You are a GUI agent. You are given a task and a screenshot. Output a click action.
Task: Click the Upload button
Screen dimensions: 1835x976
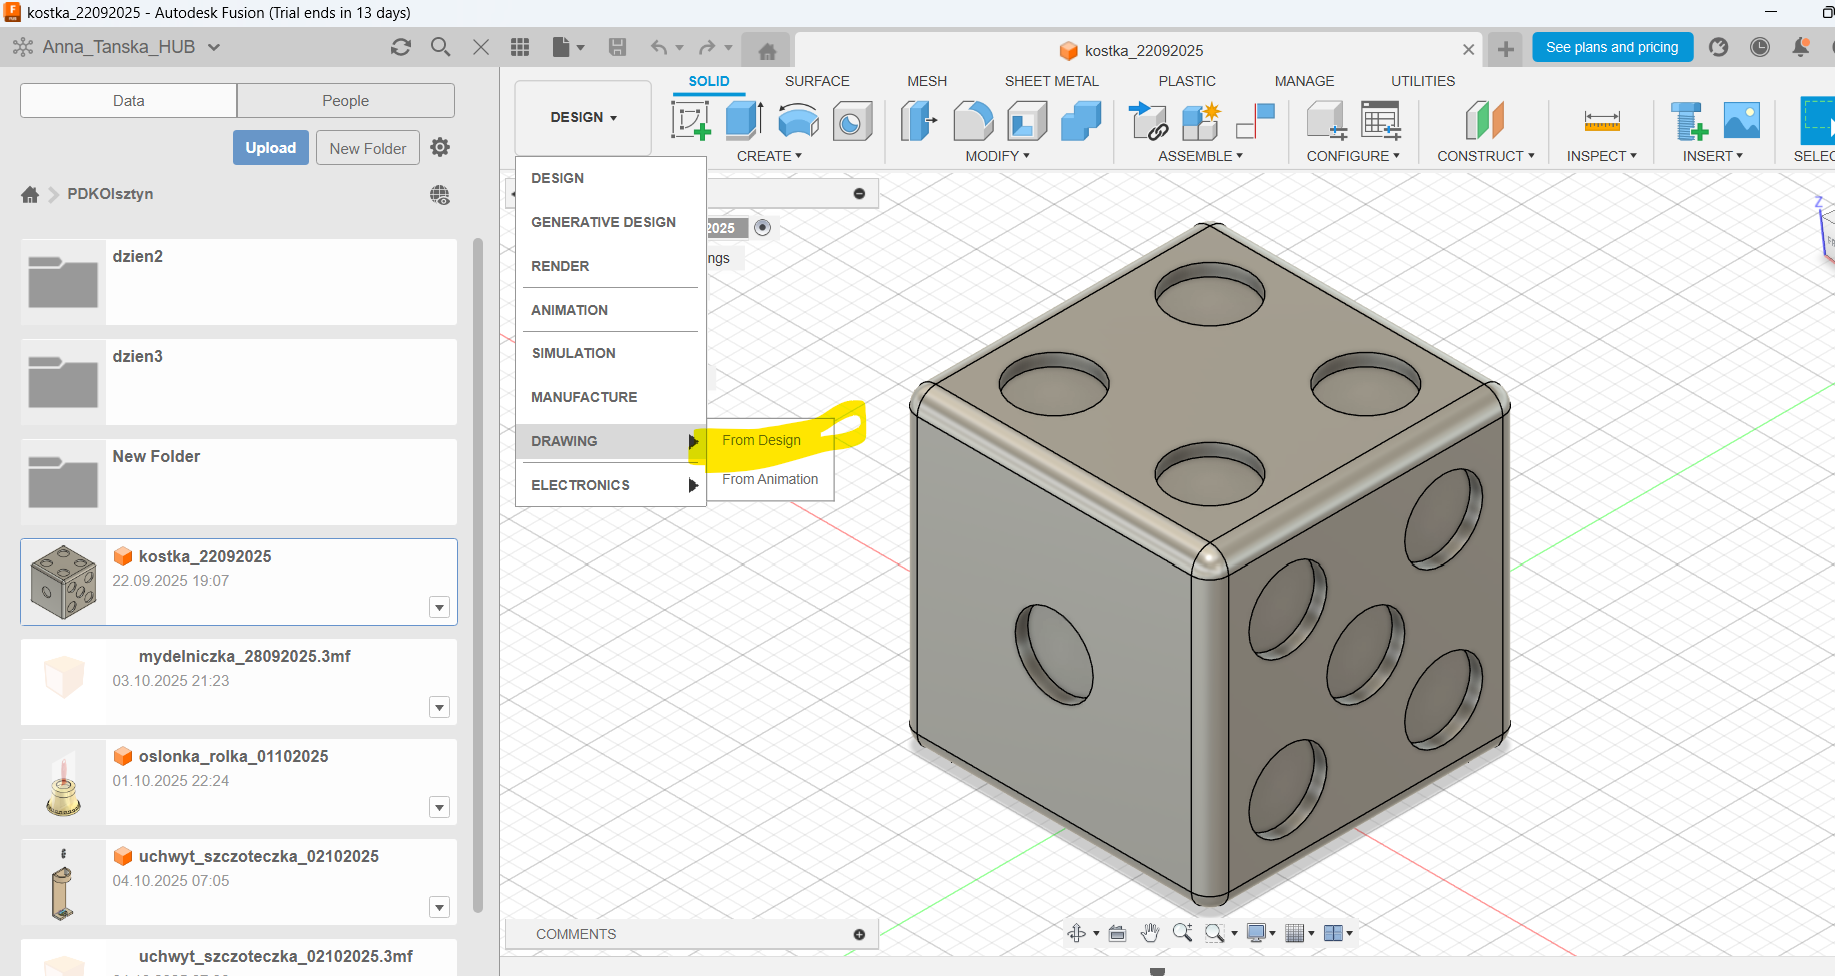[270, 148]
